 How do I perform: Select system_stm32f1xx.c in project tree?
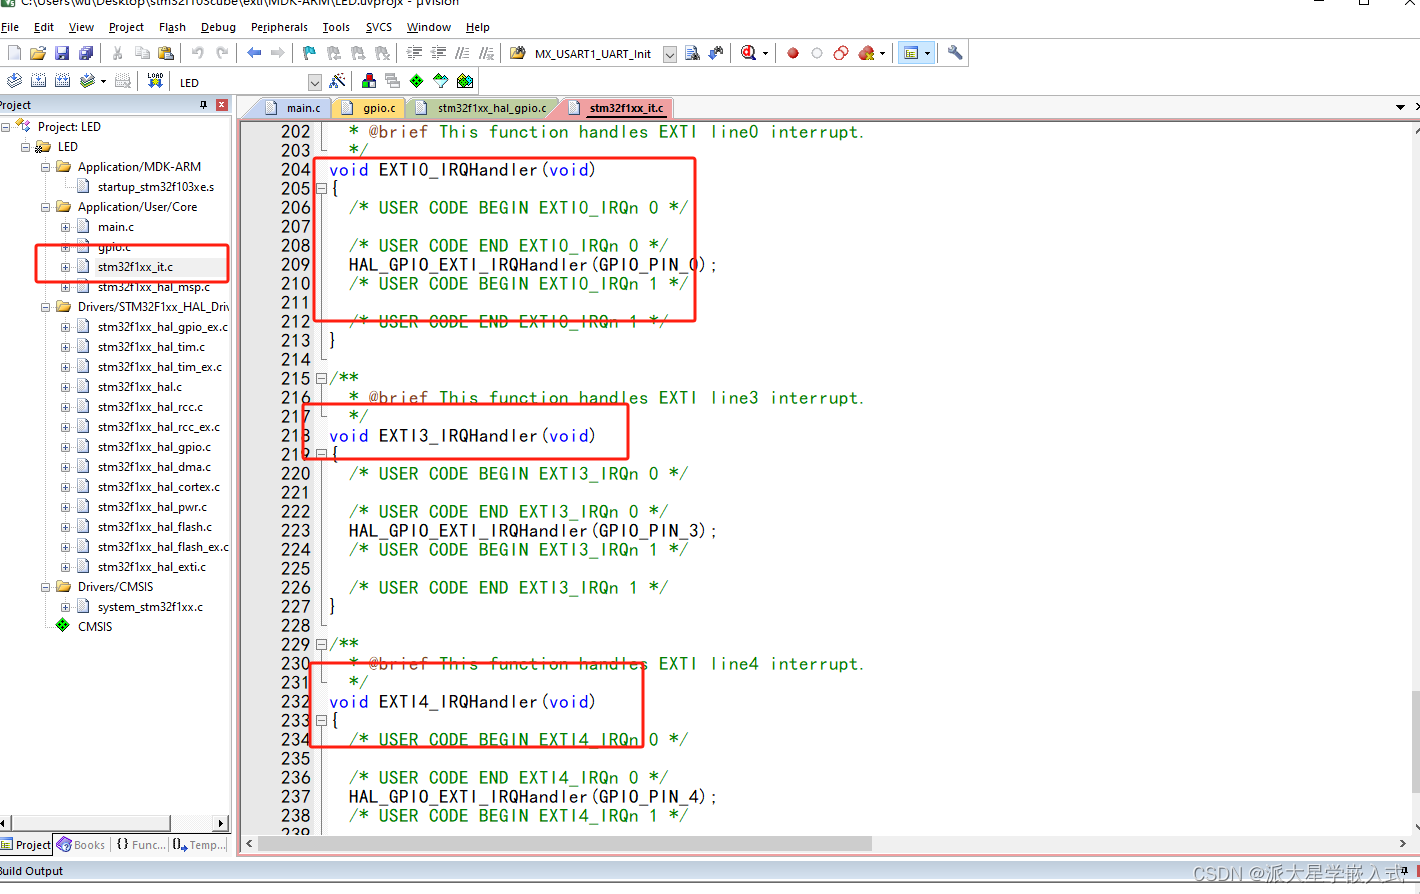pyautogui.click(x=150, y=607)
